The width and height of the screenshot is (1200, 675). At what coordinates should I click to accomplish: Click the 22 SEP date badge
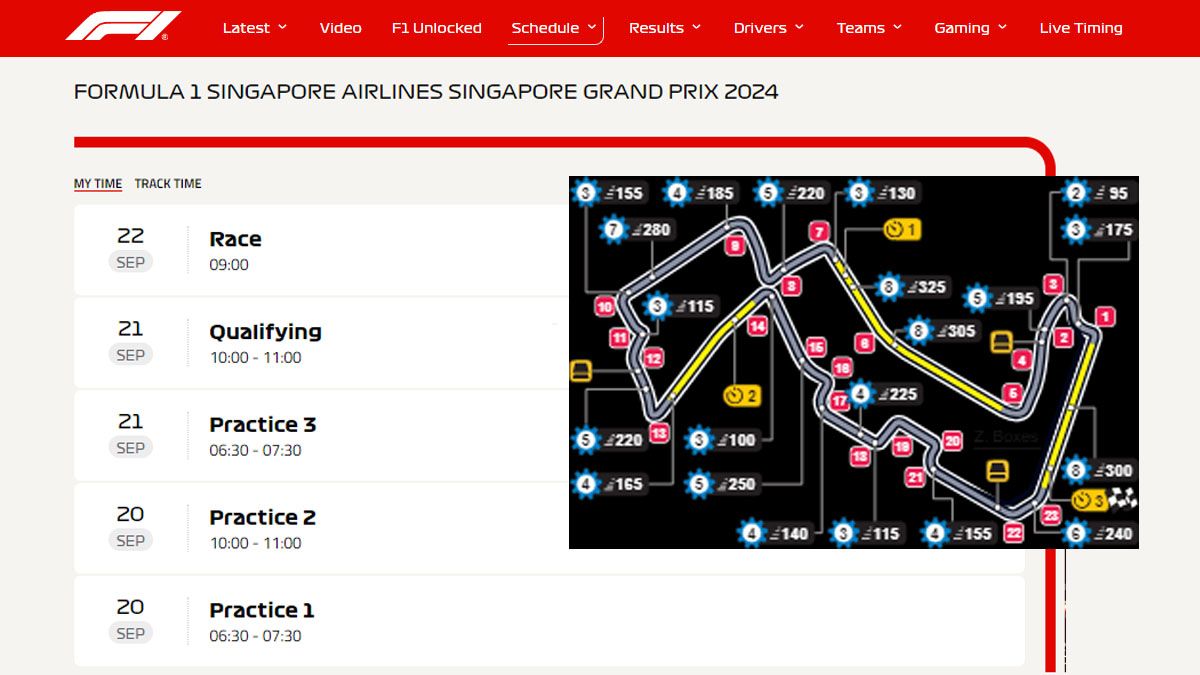click(130, 248)
